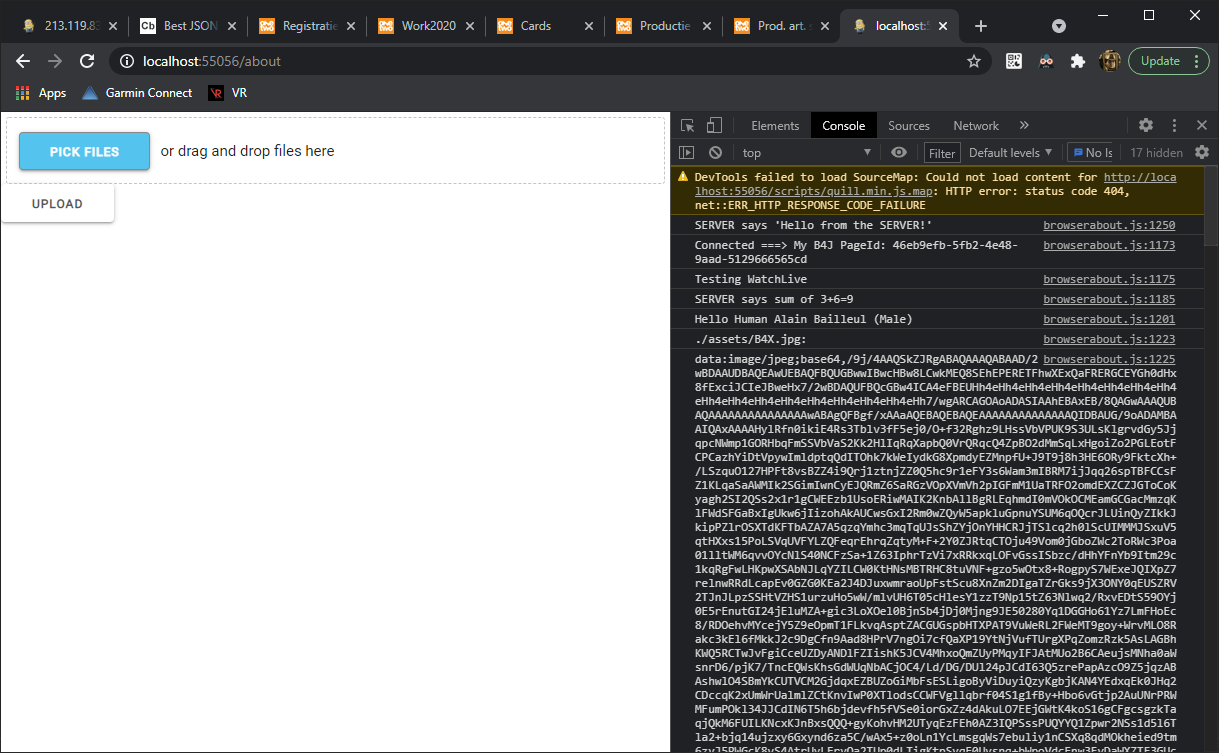Clear the console with the ban icon
1219x753 pixels.
pyautogui.click(x=715, y=152)
